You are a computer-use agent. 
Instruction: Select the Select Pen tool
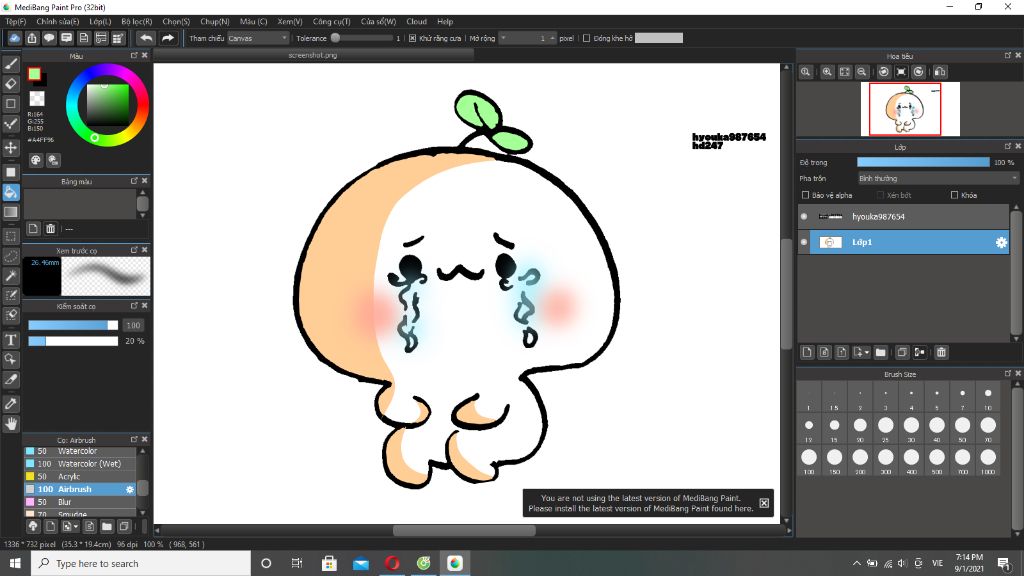click(11, 295)
